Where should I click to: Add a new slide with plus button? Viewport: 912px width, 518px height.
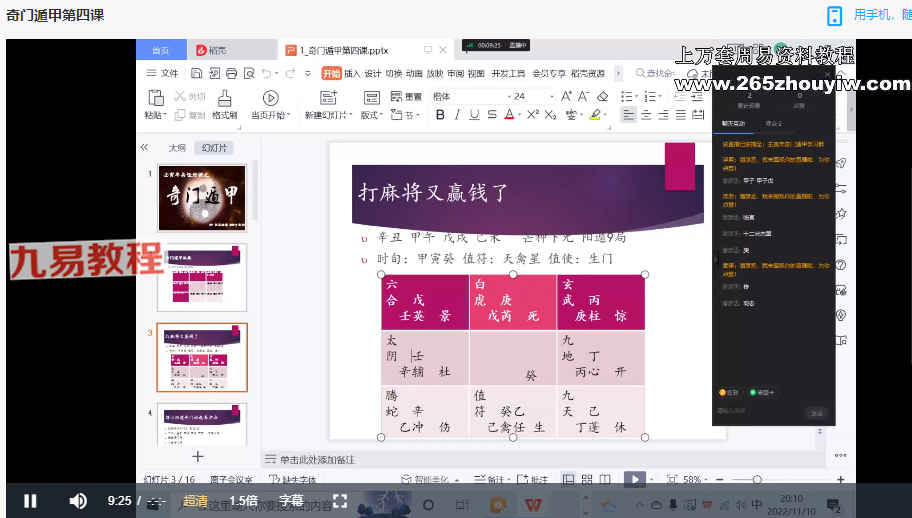click(198, 457)
